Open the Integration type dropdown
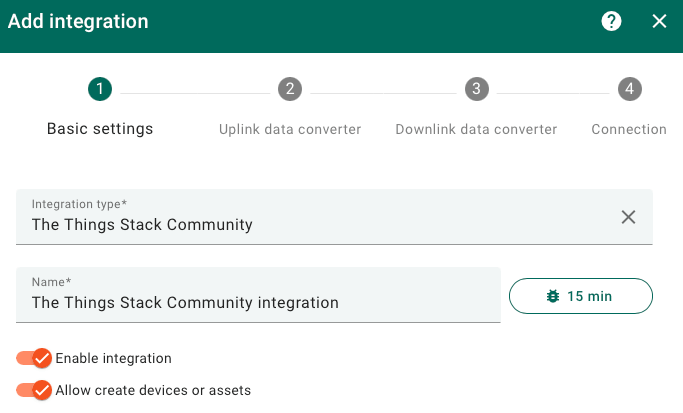 coord(310,223)
